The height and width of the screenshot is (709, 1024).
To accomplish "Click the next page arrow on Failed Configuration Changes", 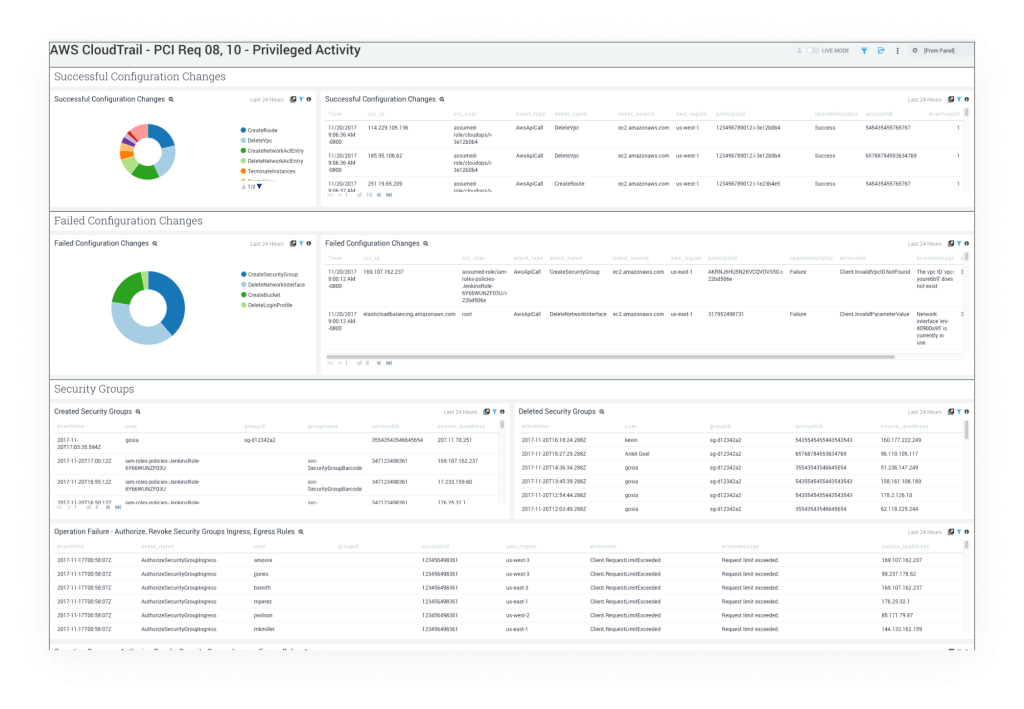I will [379, 363].
